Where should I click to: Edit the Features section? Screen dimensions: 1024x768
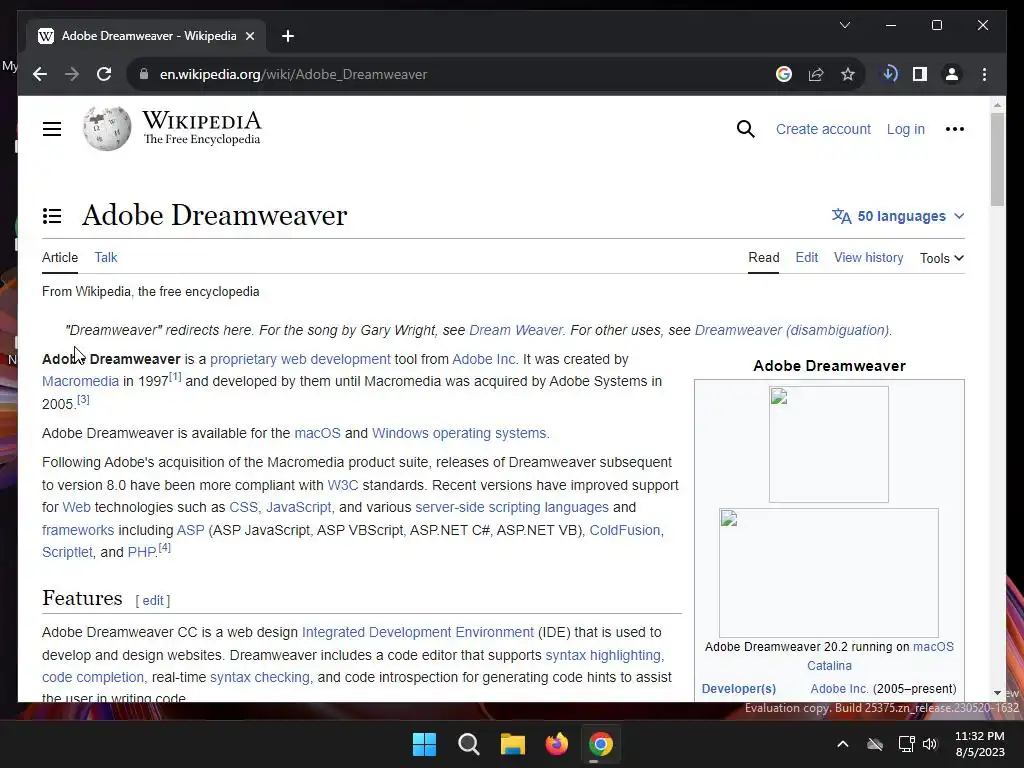153,601
